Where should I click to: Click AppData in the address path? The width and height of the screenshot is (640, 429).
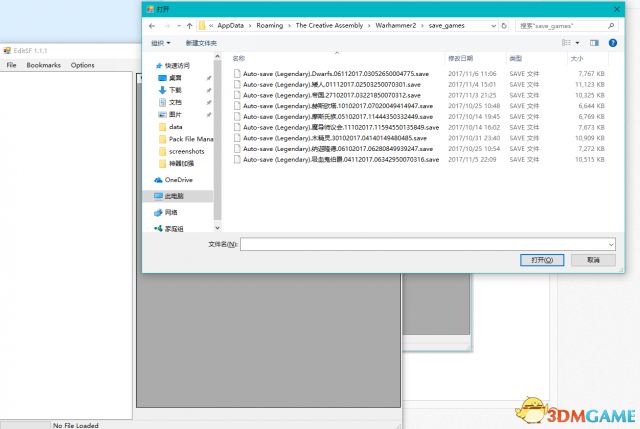(x=230, y=25)
